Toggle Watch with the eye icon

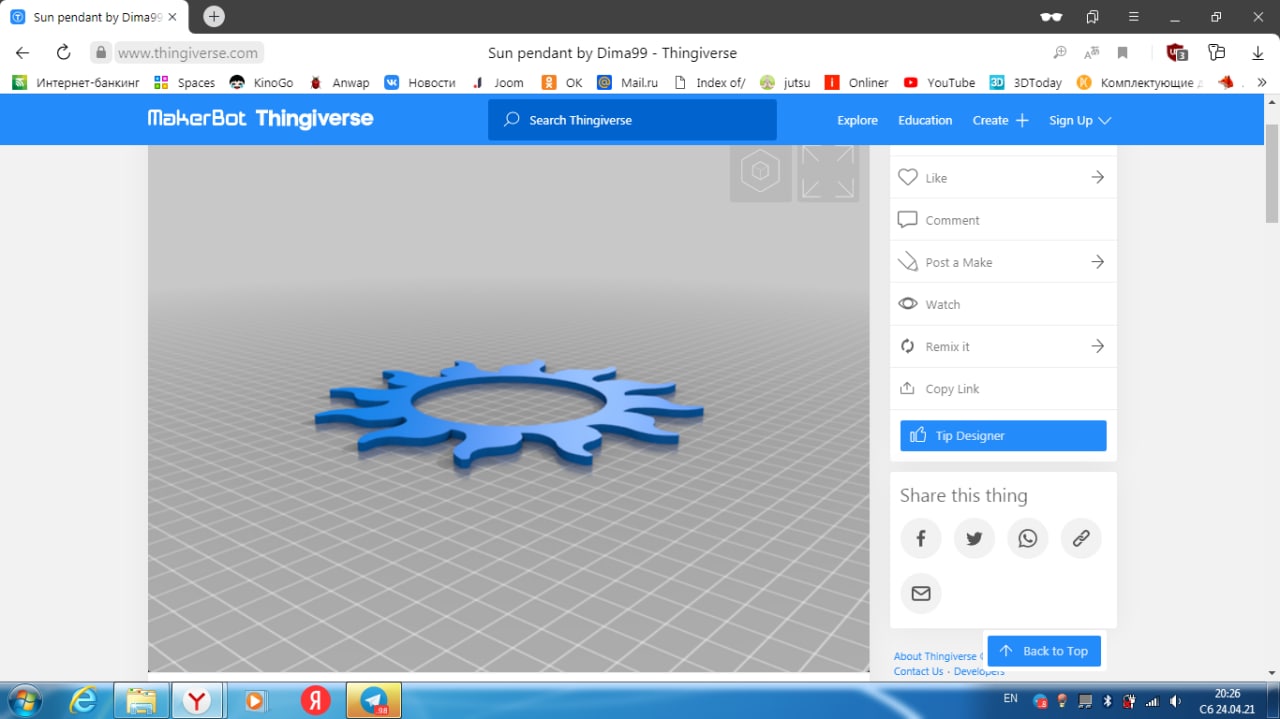pos(1003,304)
